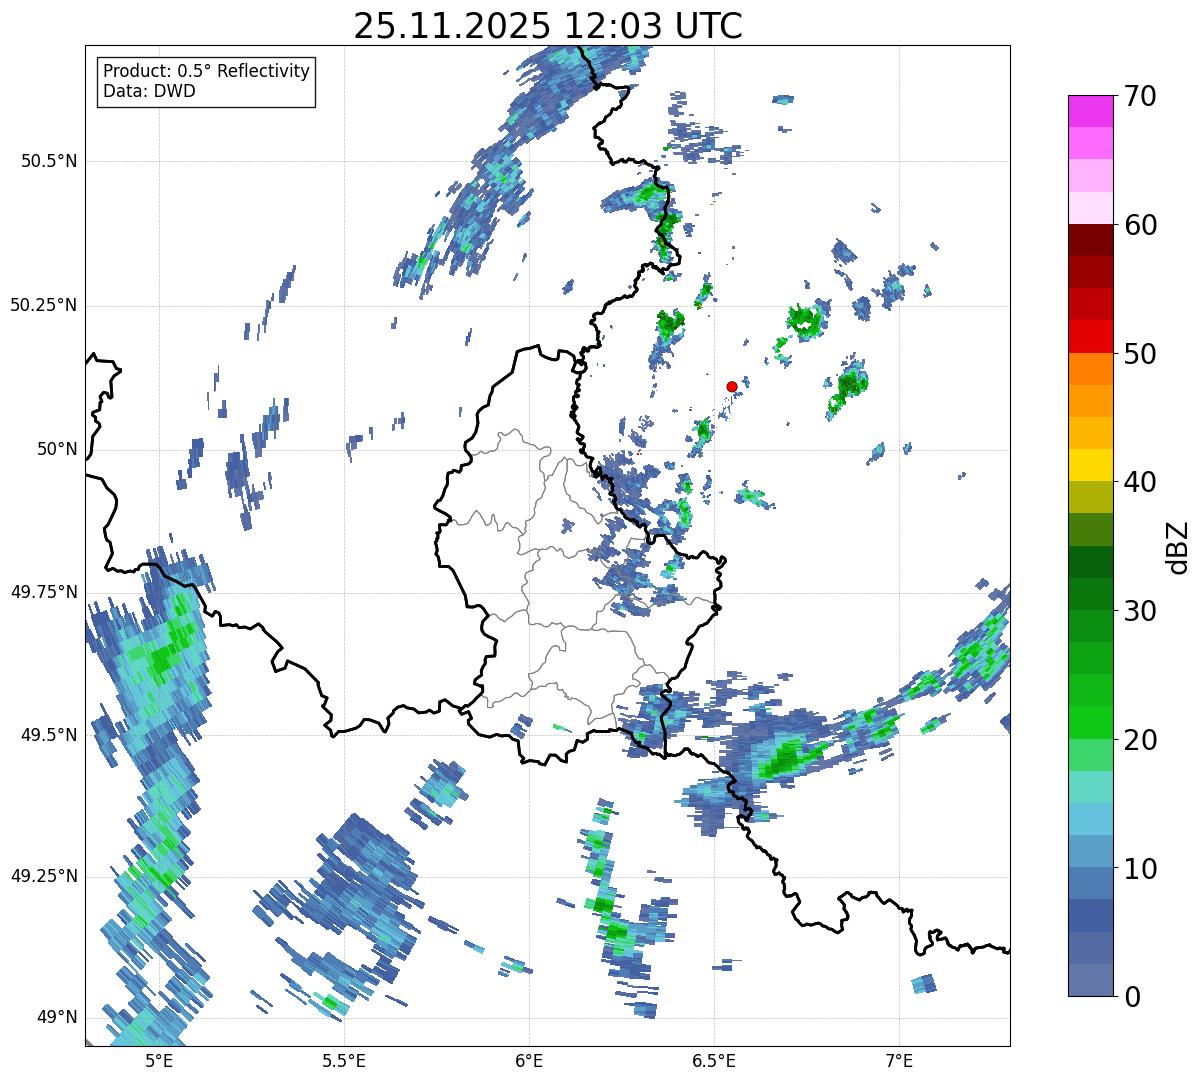The image size is (1202, 1081).
Task: Click the colorbar 70 tick label
Action: pos(1140,96)
